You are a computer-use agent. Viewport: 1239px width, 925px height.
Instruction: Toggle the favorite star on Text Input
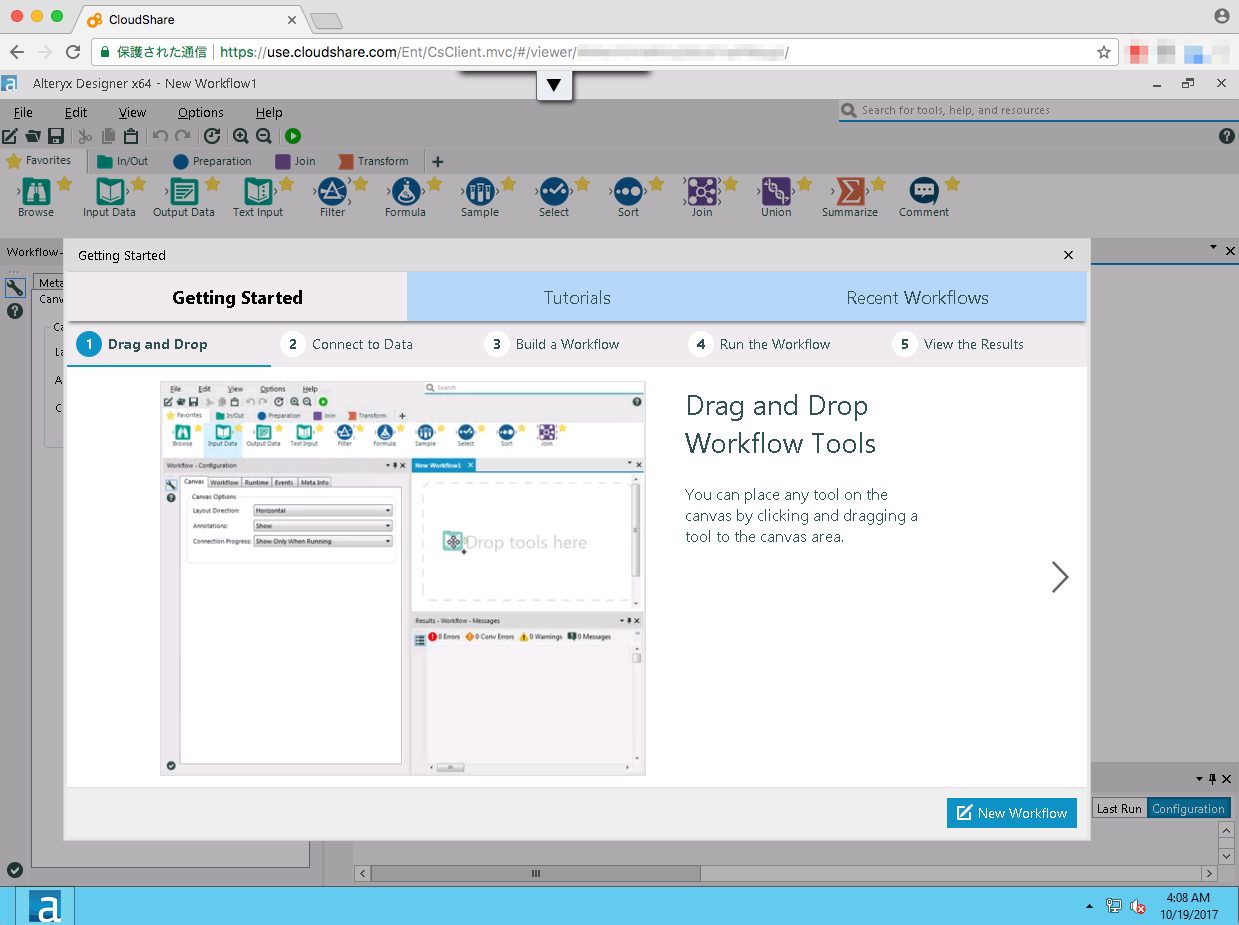click(x=287, y=184)
